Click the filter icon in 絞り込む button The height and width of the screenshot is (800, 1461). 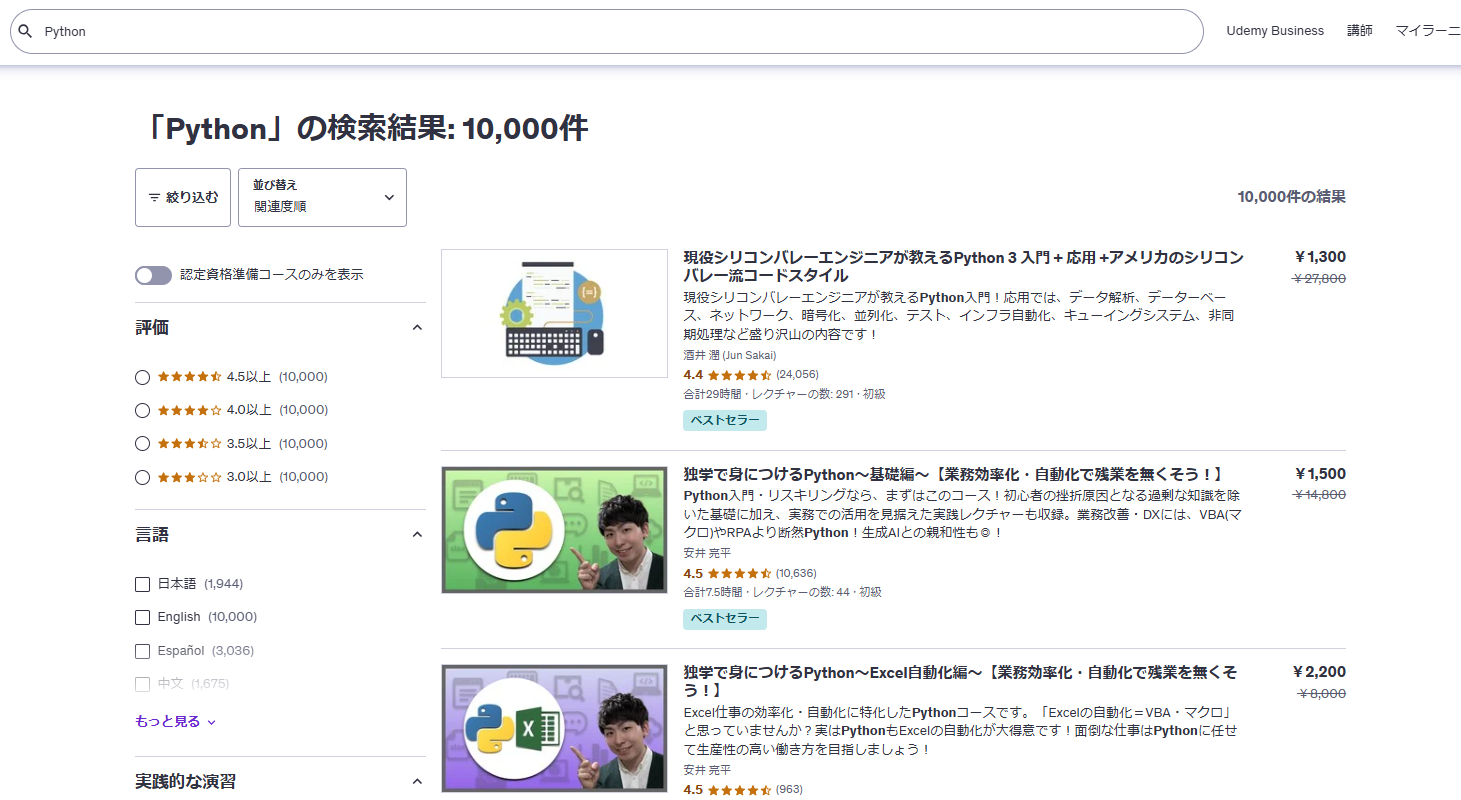pos(154,198)
